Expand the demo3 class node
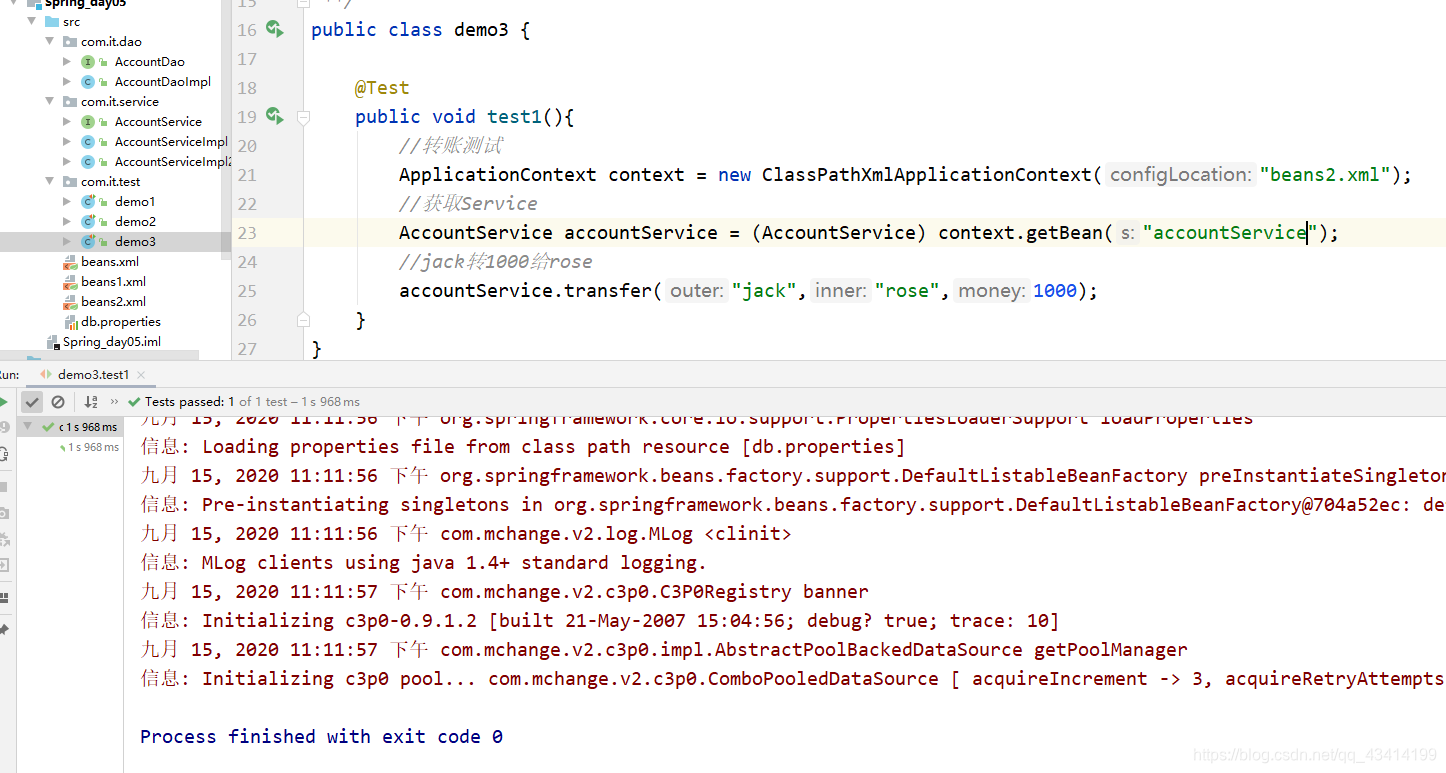 [67, 242]
